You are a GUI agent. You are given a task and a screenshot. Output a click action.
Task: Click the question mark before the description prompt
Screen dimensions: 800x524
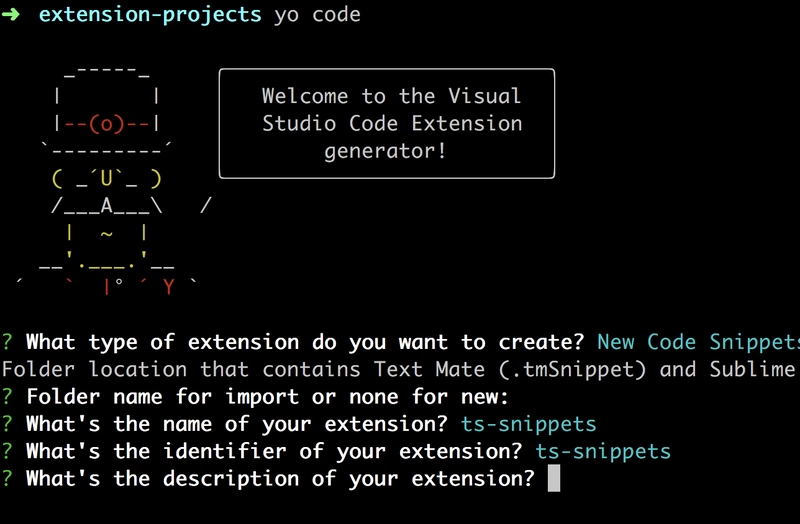pos(8,478)
